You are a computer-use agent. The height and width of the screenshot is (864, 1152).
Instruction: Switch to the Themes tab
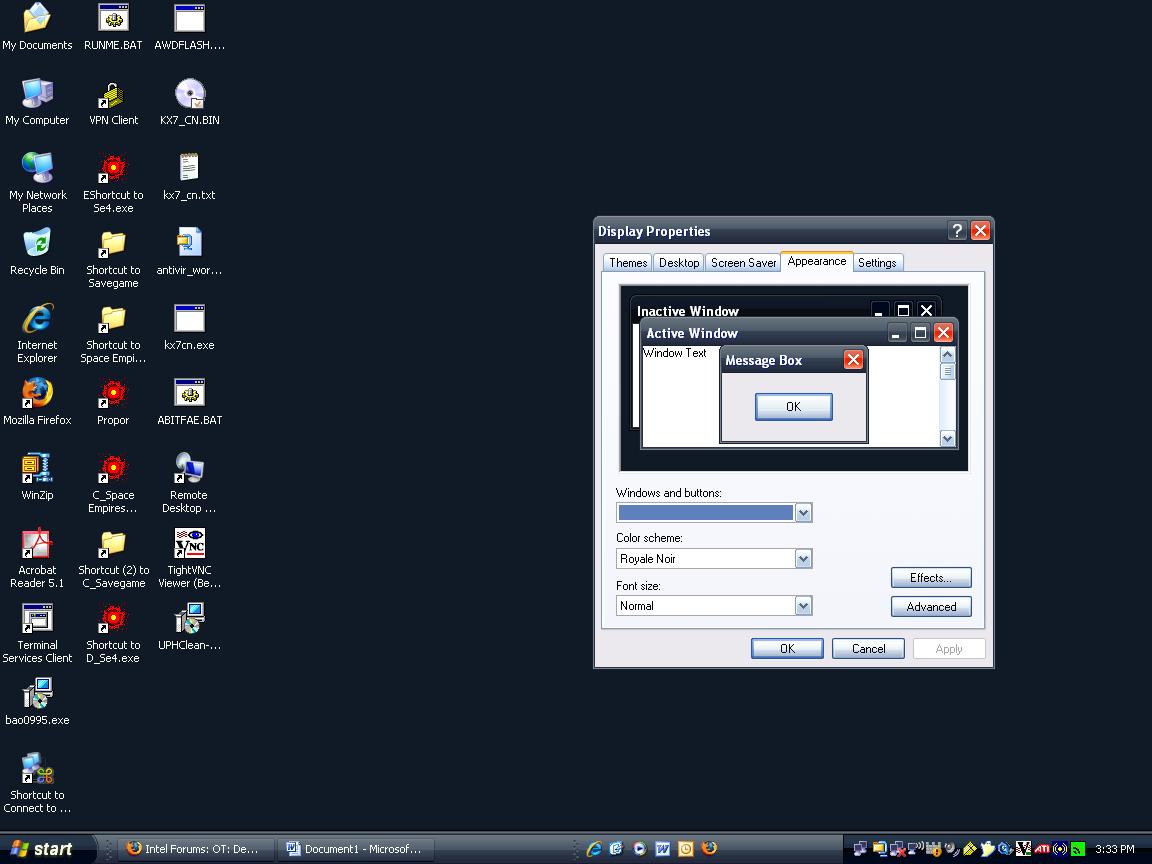(x=628, y=263)
